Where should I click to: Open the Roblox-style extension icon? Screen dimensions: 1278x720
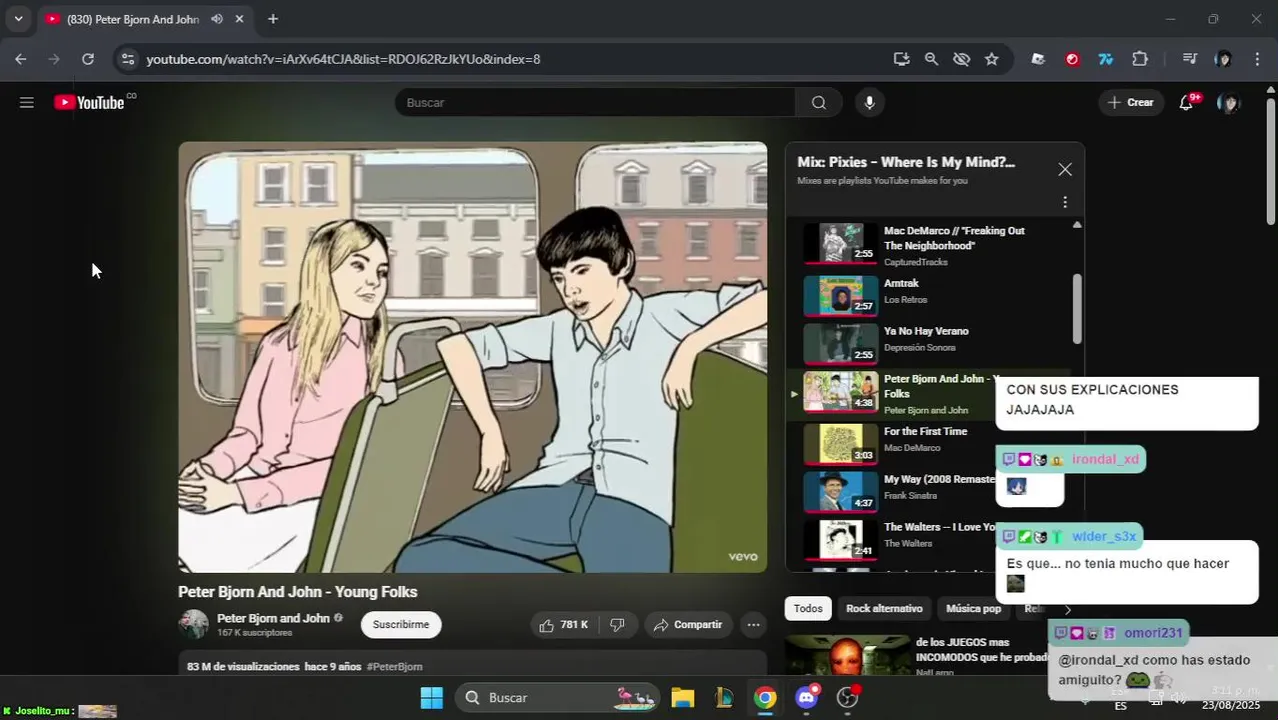point(1038,59)
